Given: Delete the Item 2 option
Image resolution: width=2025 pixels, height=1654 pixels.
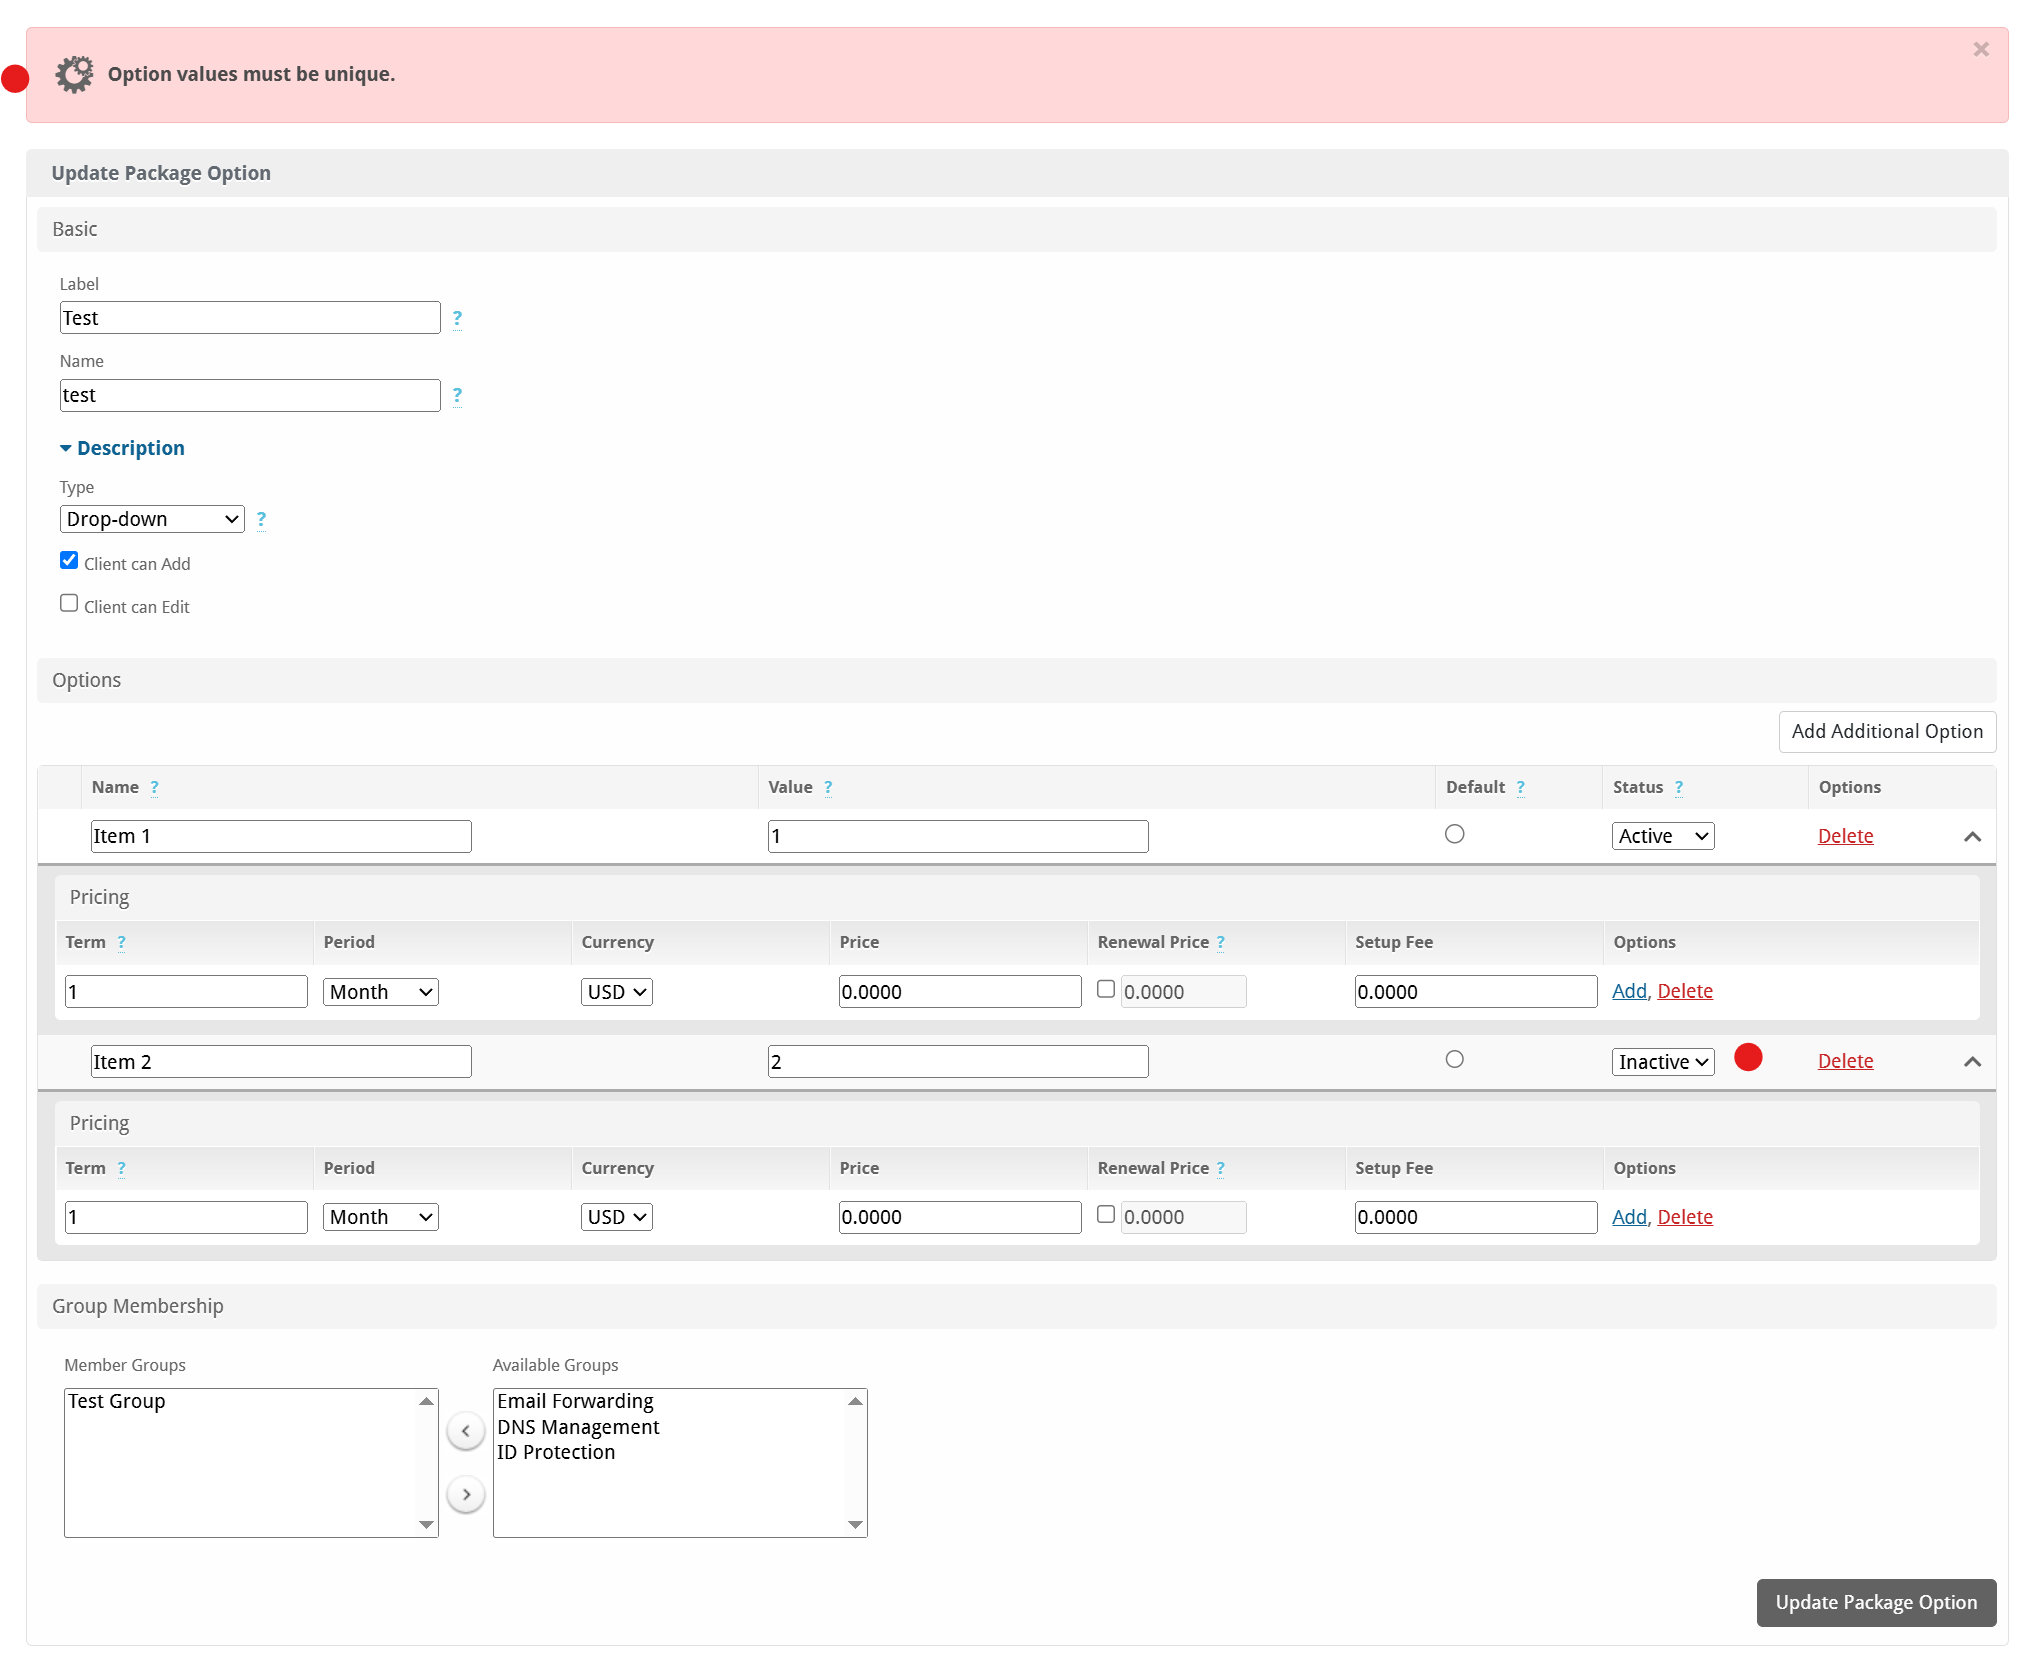Looking at the screenshot, I should [1845, 1061].
